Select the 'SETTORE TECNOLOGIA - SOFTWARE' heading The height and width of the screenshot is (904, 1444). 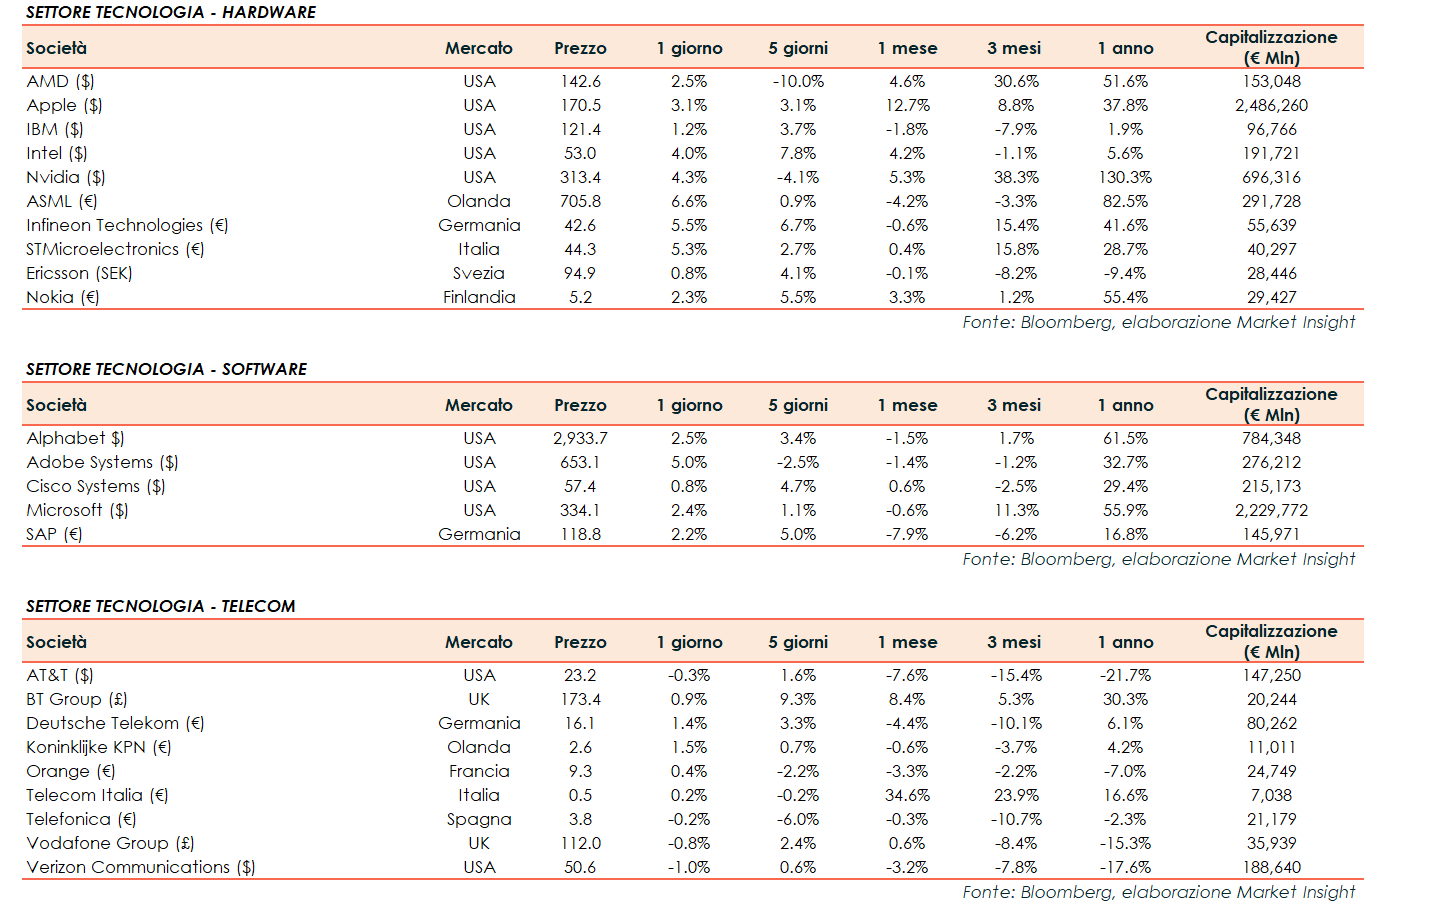(166, 369)
